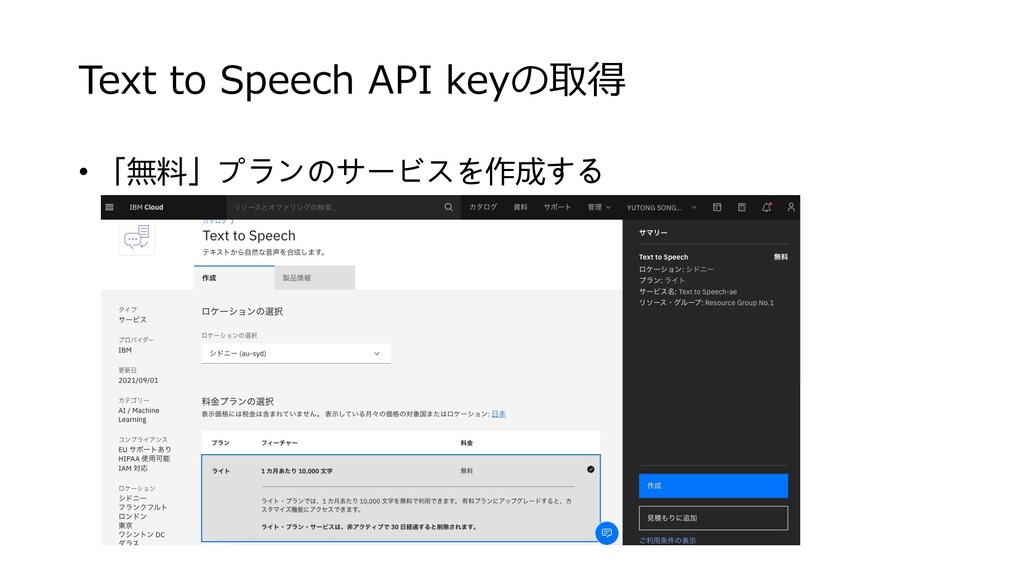The width and height of the screenshot is (1024, 576).
Task: Click the ワシントン DC location entry
Action: (142, 534)
